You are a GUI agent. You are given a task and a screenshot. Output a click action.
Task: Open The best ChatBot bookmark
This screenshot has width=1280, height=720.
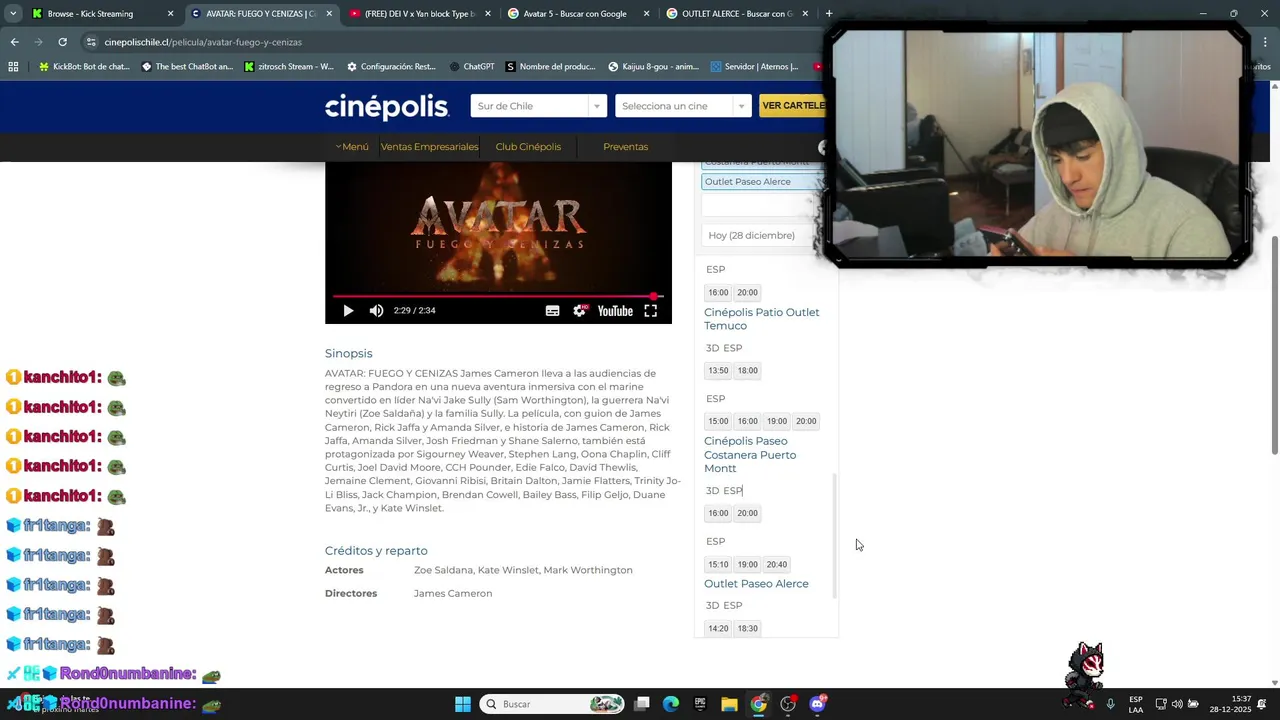pyautogui.click(x=187, y=67)
